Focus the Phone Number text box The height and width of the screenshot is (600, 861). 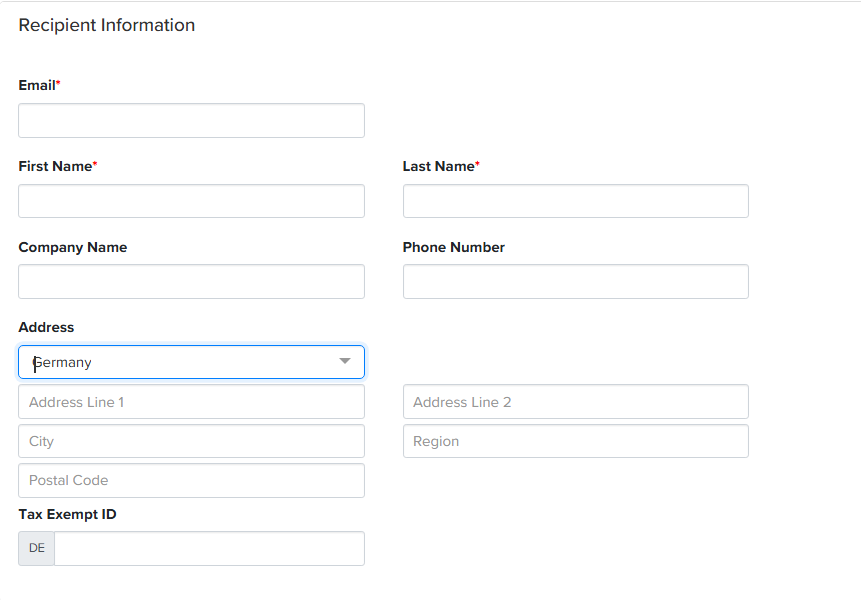pyautogui.click(x=575, y=282)
